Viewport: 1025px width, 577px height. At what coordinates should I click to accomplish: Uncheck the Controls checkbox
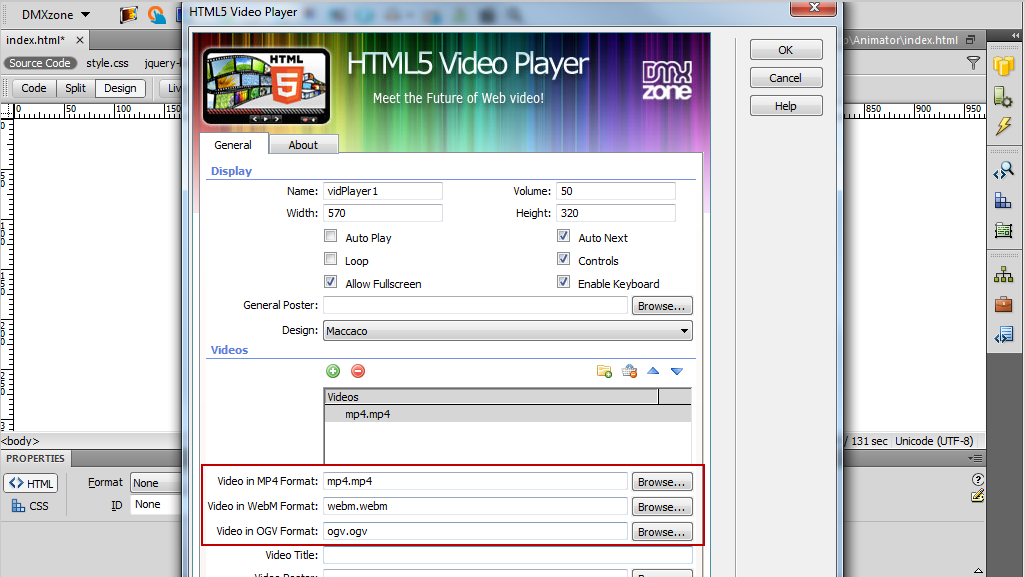[563, 259]
